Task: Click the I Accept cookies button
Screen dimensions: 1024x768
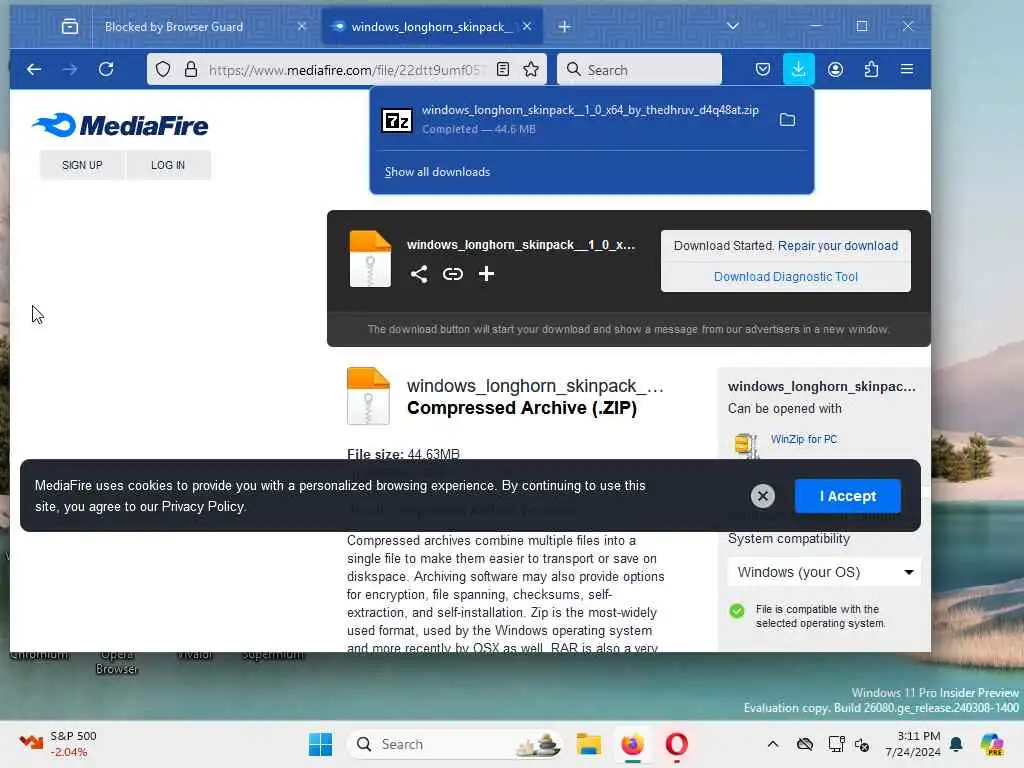Action: (x=847, y=496)
